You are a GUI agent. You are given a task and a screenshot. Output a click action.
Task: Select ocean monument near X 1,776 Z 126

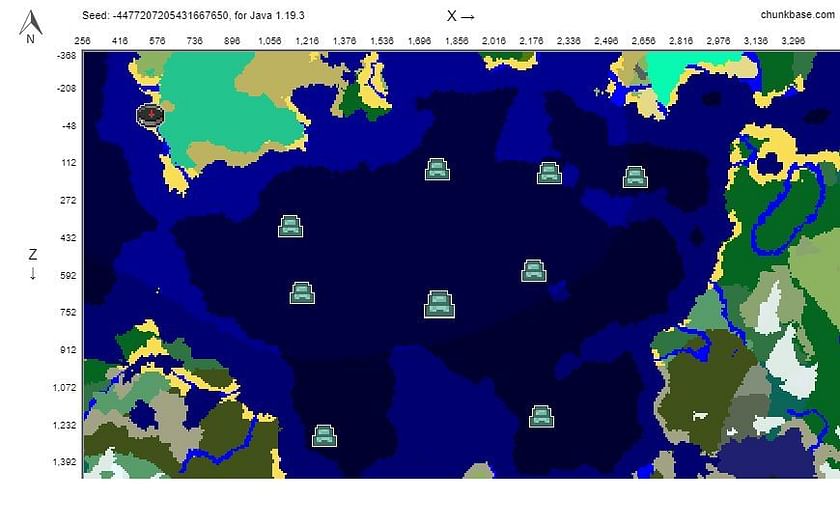(x=437, y=169)
